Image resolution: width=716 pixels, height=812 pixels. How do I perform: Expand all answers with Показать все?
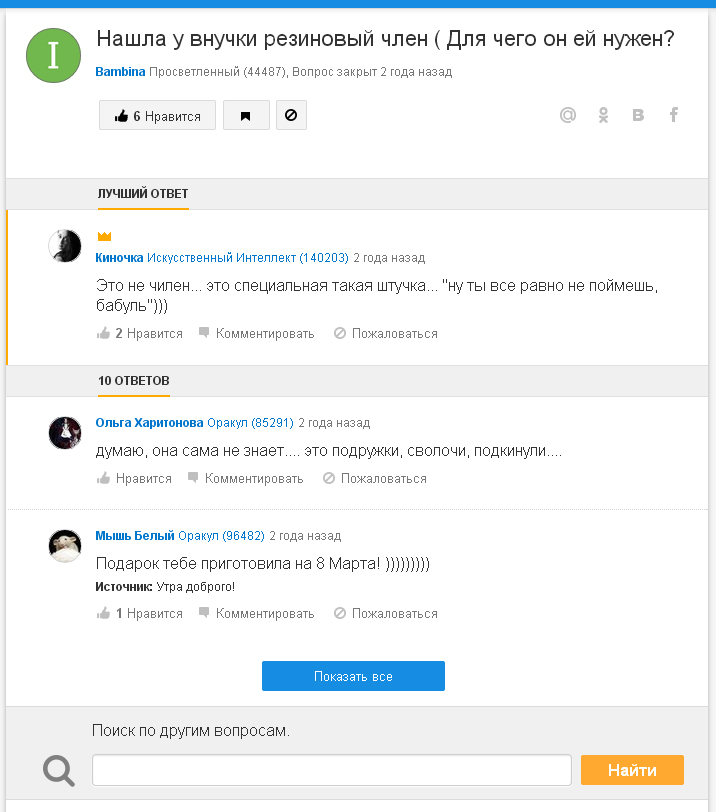tap(353, 676)
